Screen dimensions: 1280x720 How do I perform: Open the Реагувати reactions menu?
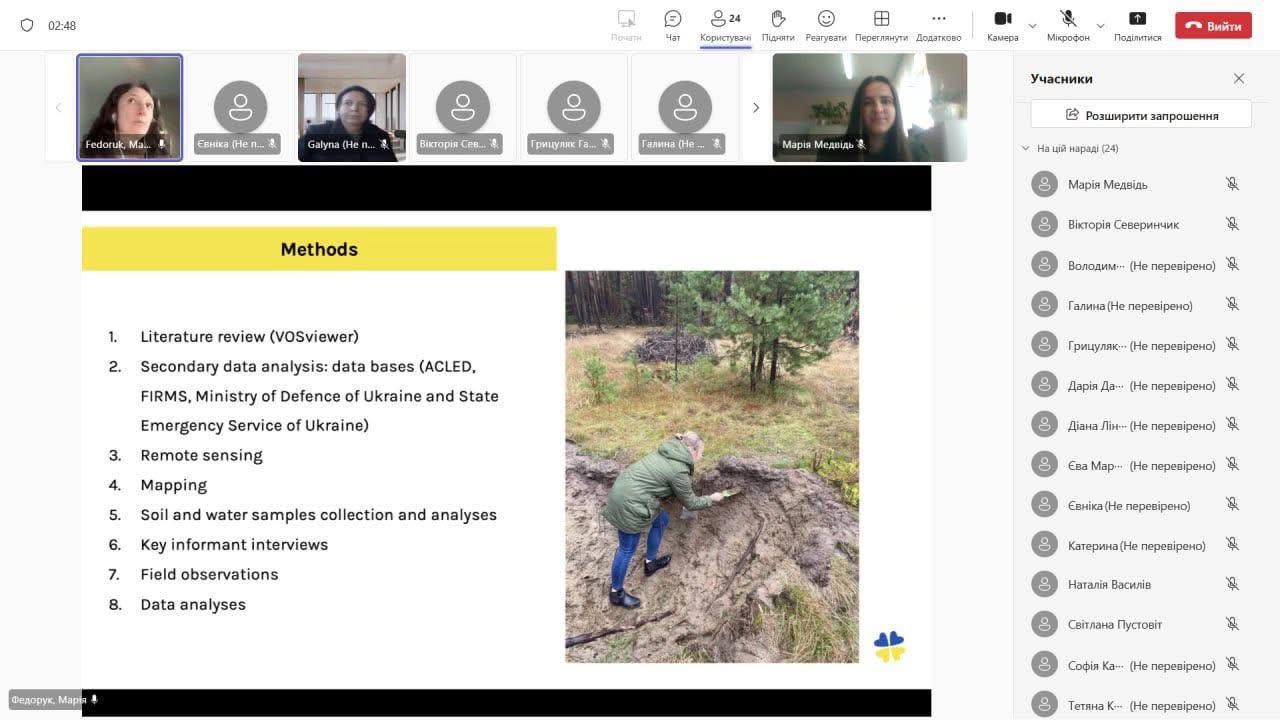click(x=826, y=19)
